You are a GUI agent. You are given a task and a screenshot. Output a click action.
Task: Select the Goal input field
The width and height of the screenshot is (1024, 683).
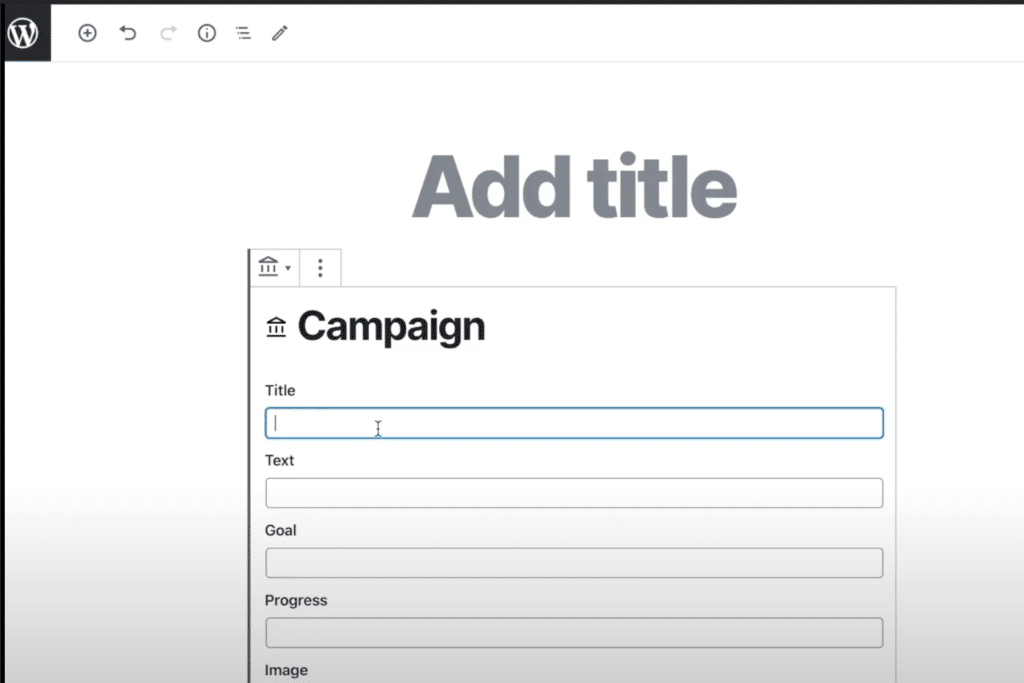pyautogui.click(x=574, y=563)
